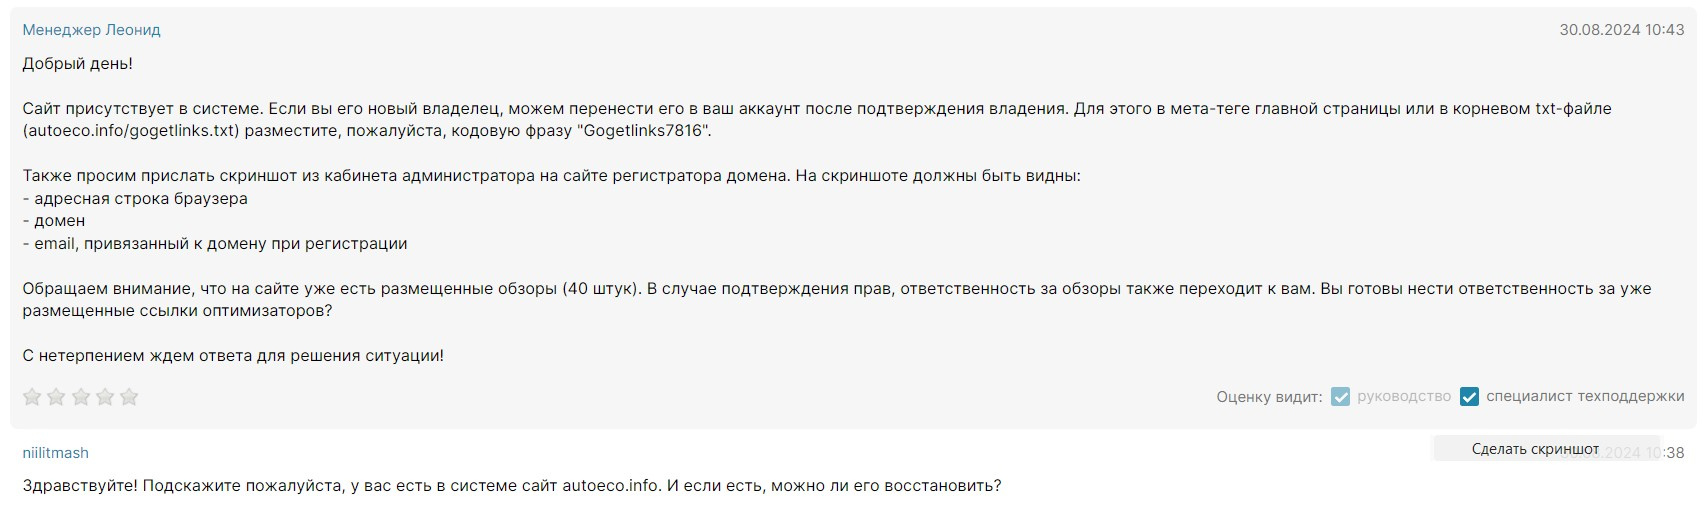
Task: Click the "Оценку видит:" label
Action: tap(1269, 397)
